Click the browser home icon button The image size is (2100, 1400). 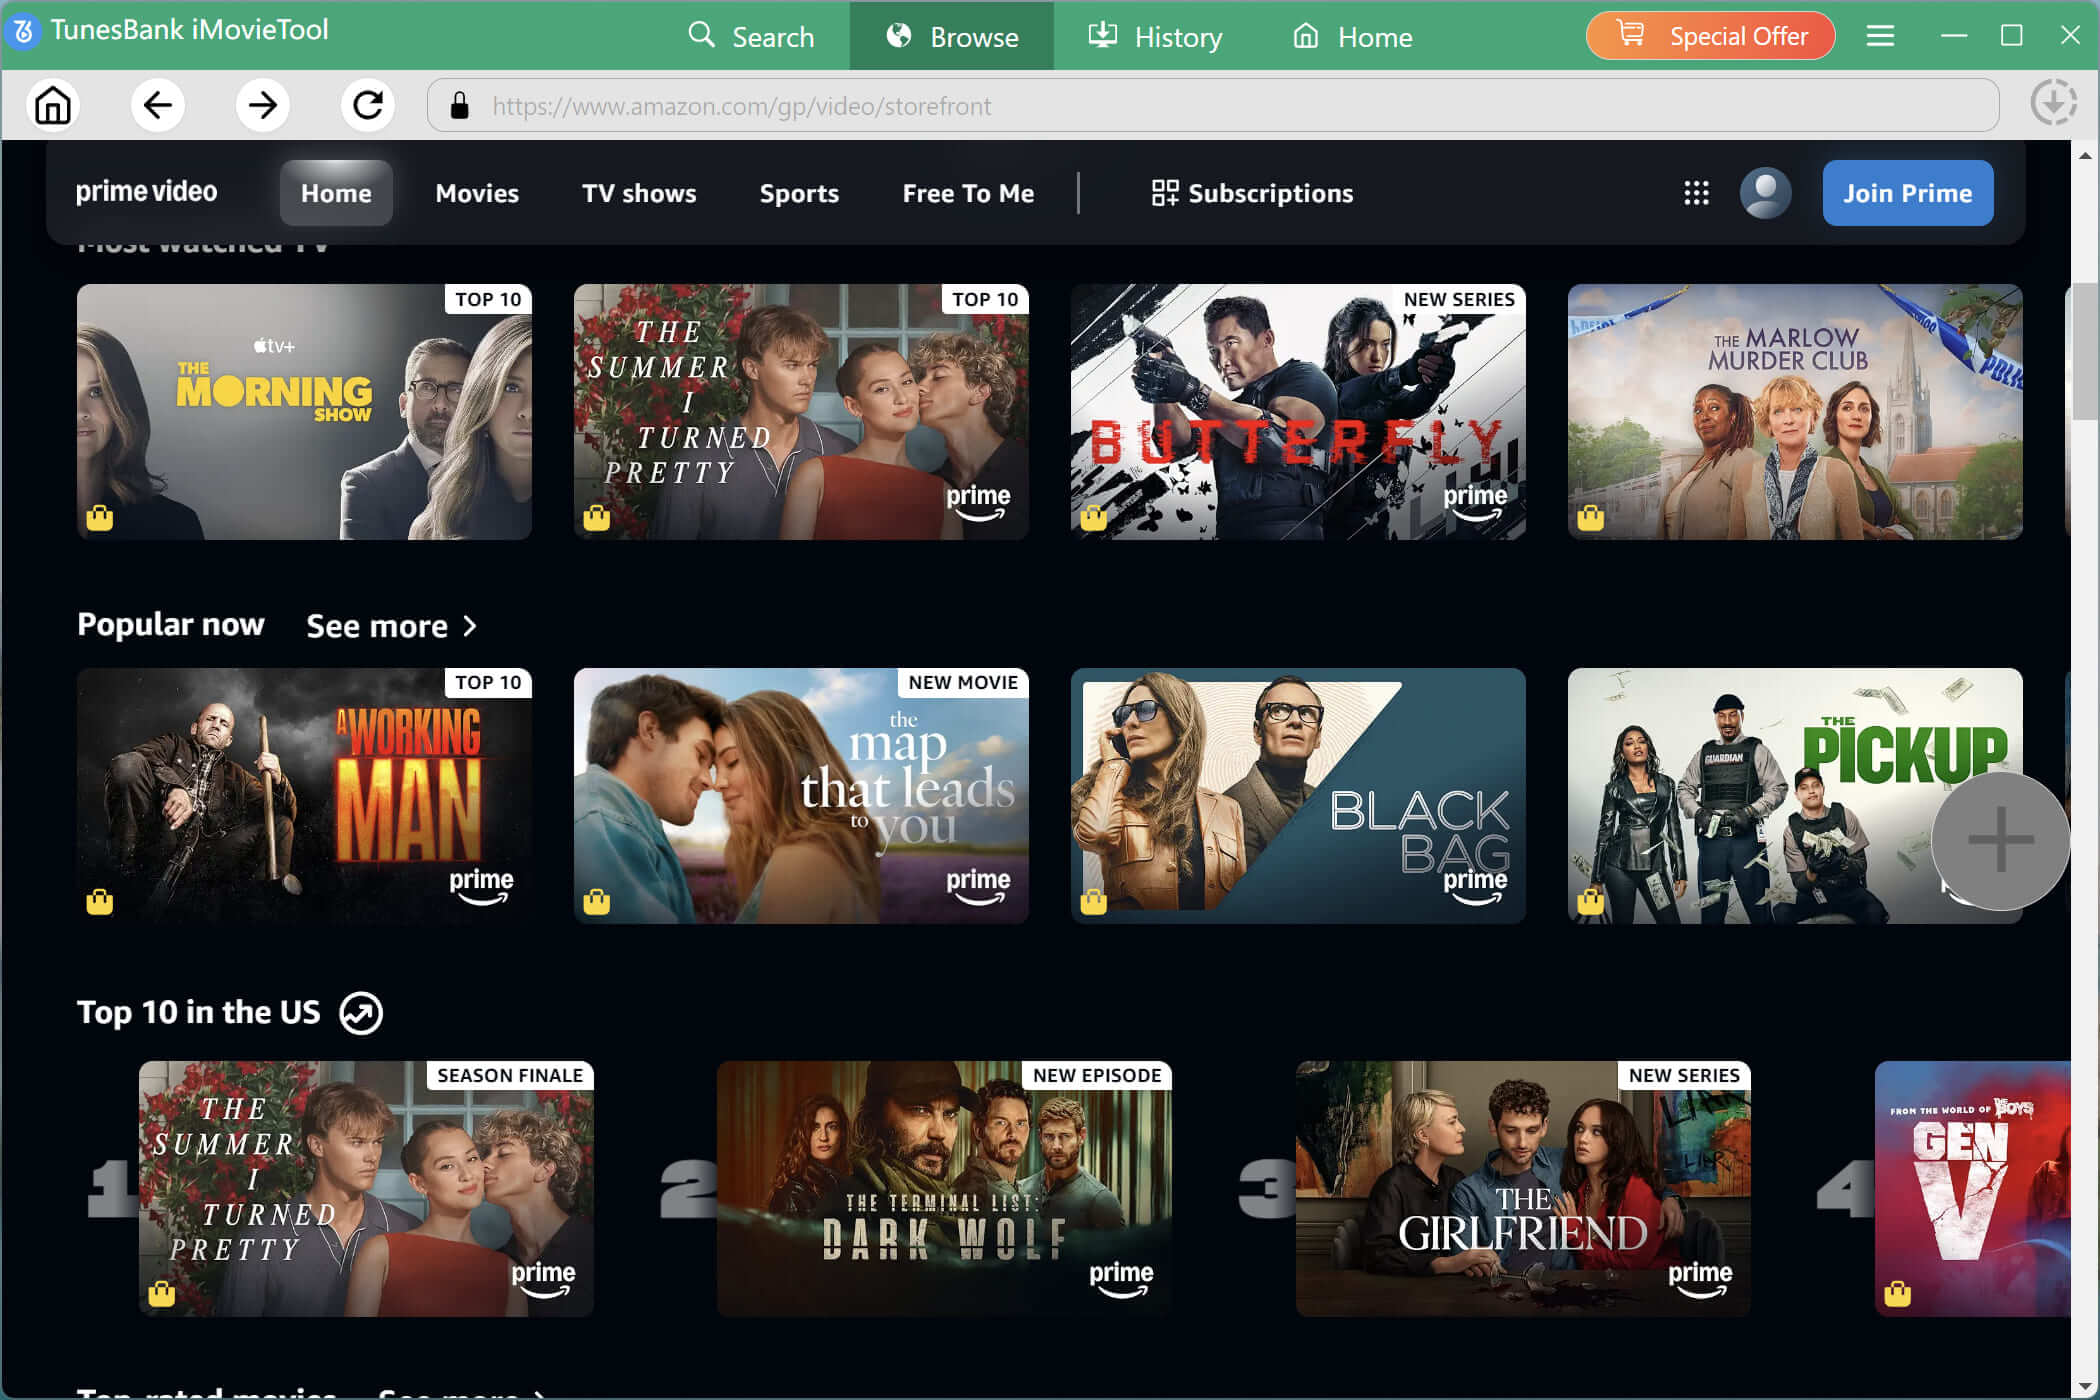[x=53, y=105]
